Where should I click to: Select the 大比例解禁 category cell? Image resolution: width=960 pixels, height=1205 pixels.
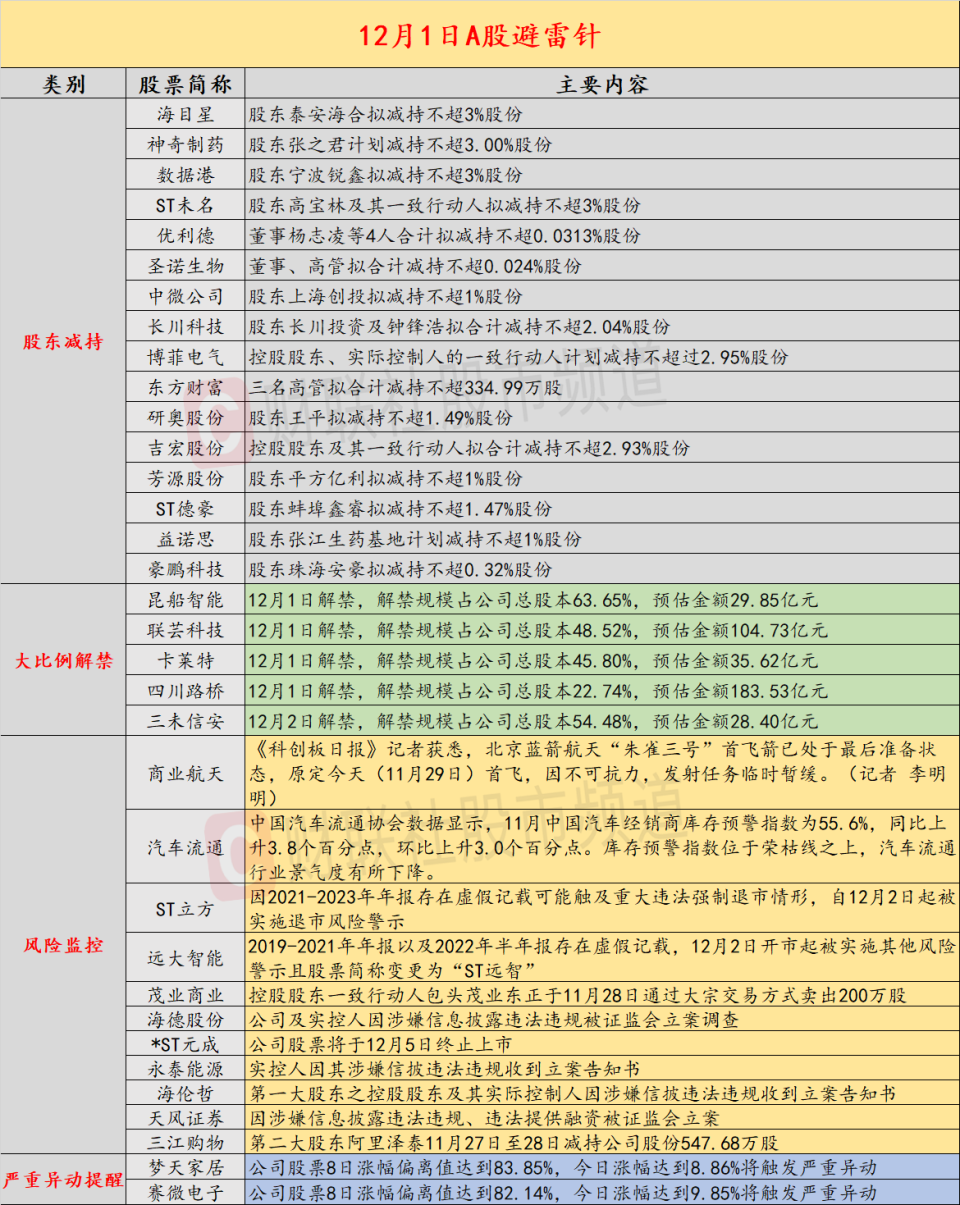coord(63,660)
